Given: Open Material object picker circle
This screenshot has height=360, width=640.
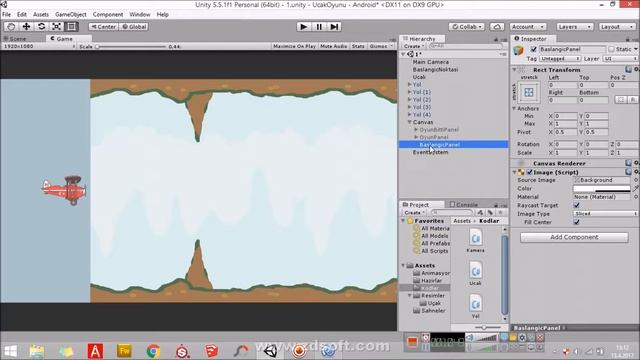Looking at the screenshot, I should tap(636, 197).
